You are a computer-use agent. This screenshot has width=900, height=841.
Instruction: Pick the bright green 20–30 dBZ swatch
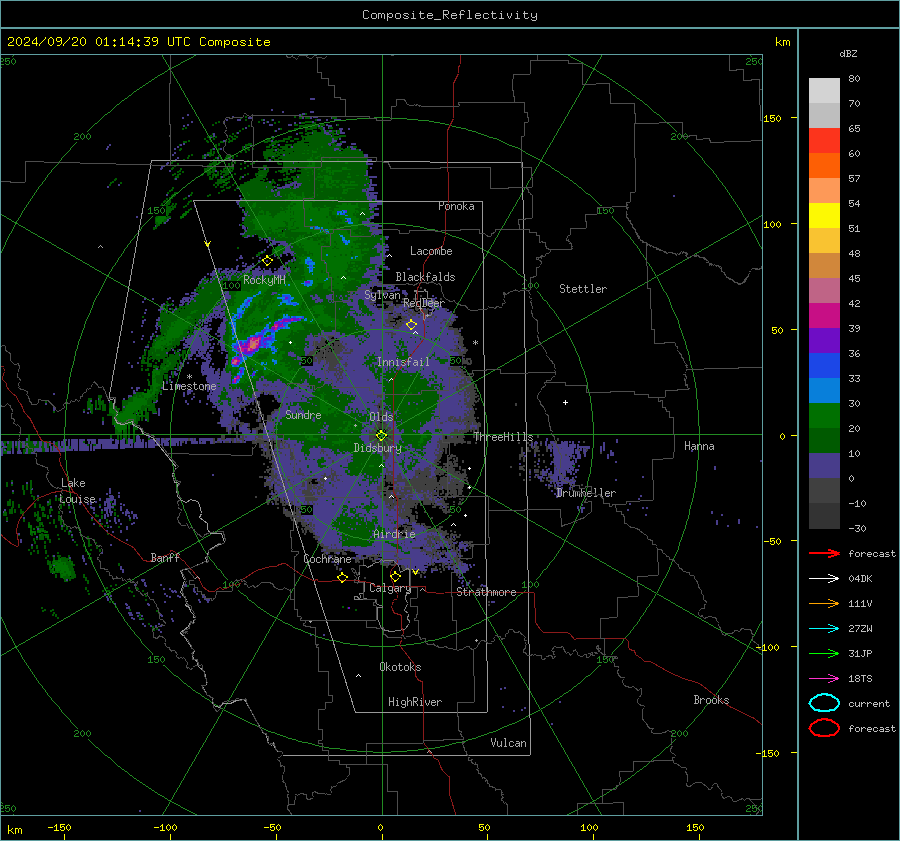(x=824, y=416)
